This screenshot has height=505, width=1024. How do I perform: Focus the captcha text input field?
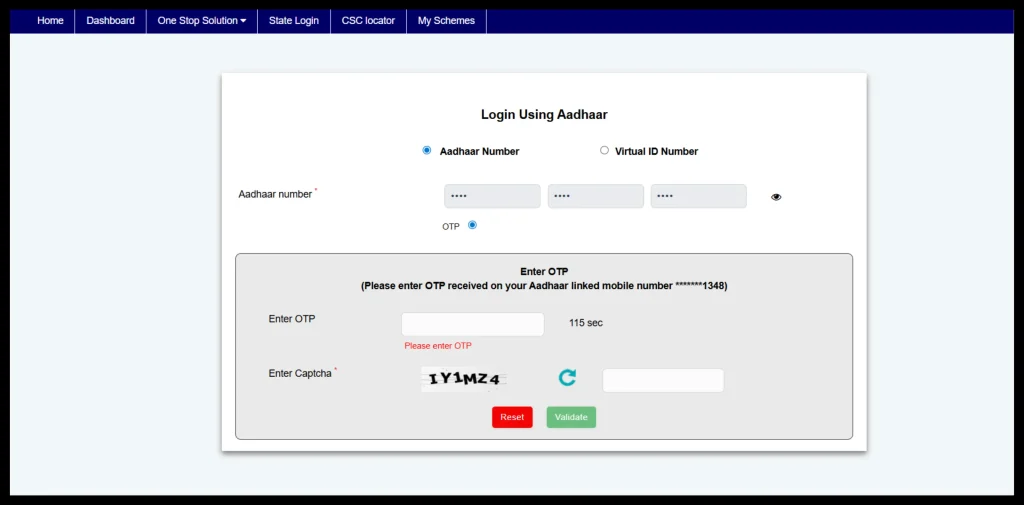click(663, 380)
